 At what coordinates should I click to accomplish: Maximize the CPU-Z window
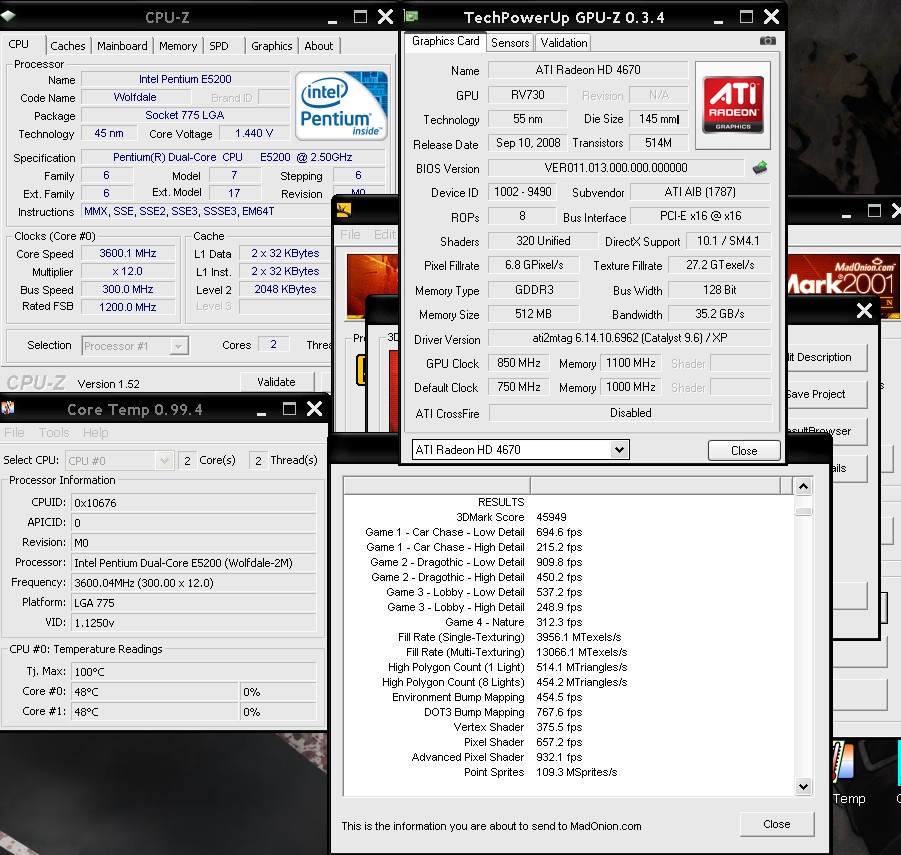360,17
